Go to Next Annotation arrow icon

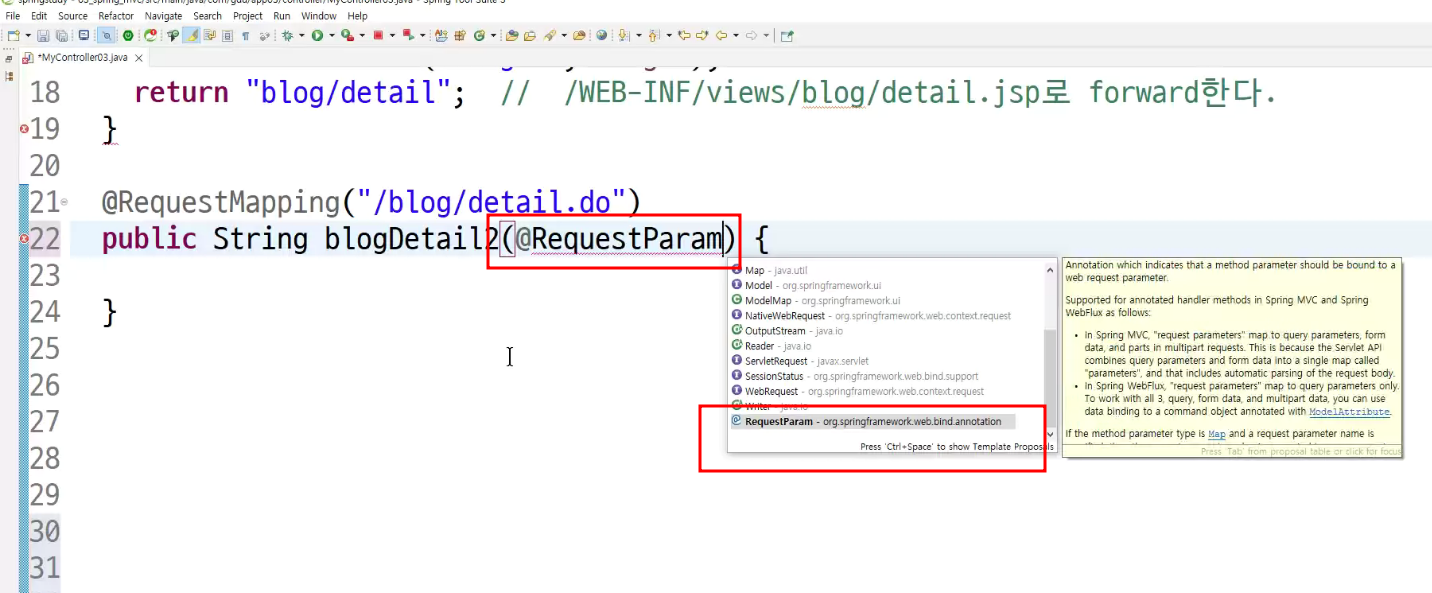point(623,35)
